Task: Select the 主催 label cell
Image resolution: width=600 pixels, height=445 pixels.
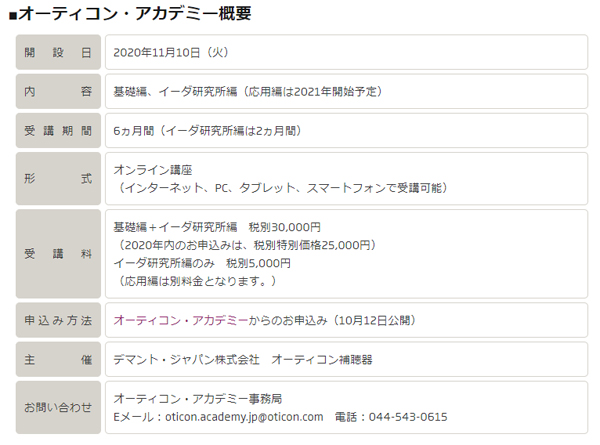Action: (58, 359)
